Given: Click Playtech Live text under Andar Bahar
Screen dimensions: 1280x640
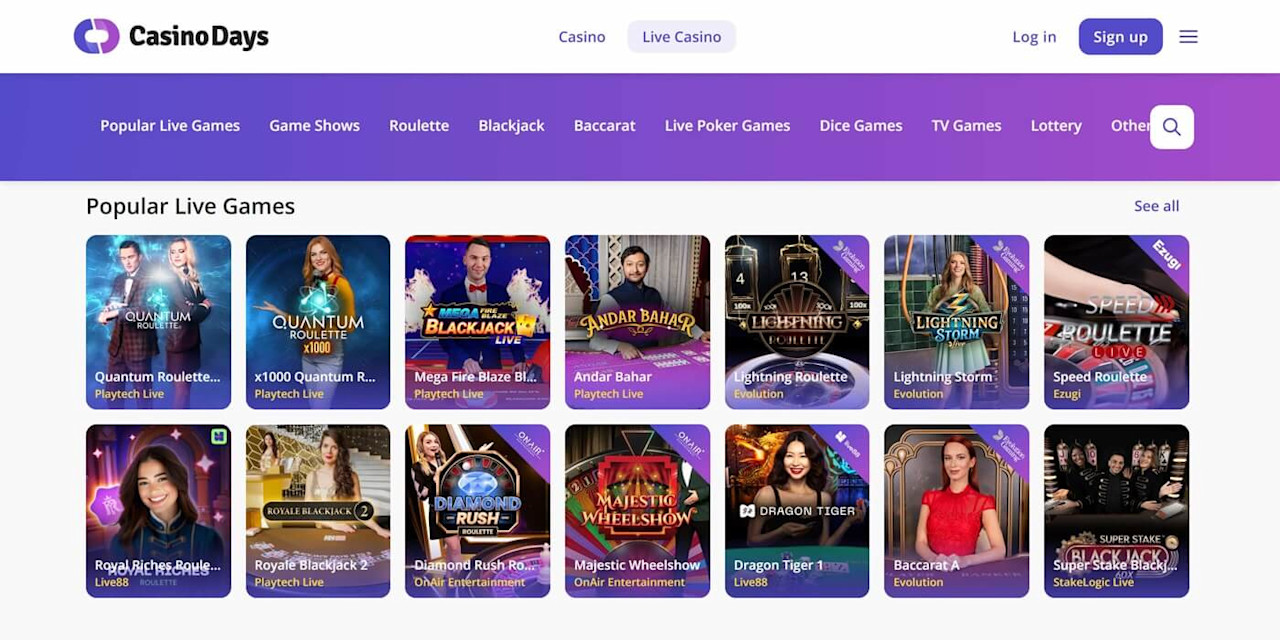Looking at the screenshot, I should [608, 394].
